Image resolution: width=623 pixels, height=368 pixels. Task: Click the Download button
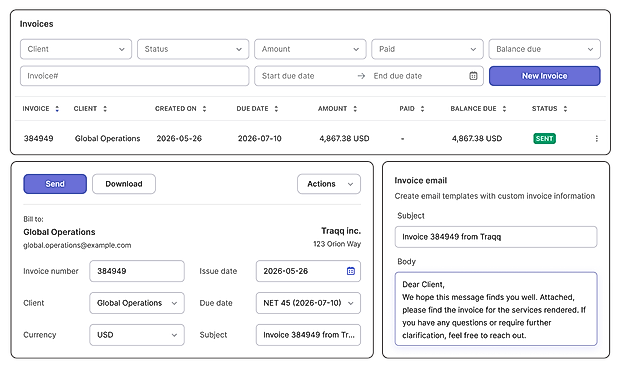(x=124, y=184)
